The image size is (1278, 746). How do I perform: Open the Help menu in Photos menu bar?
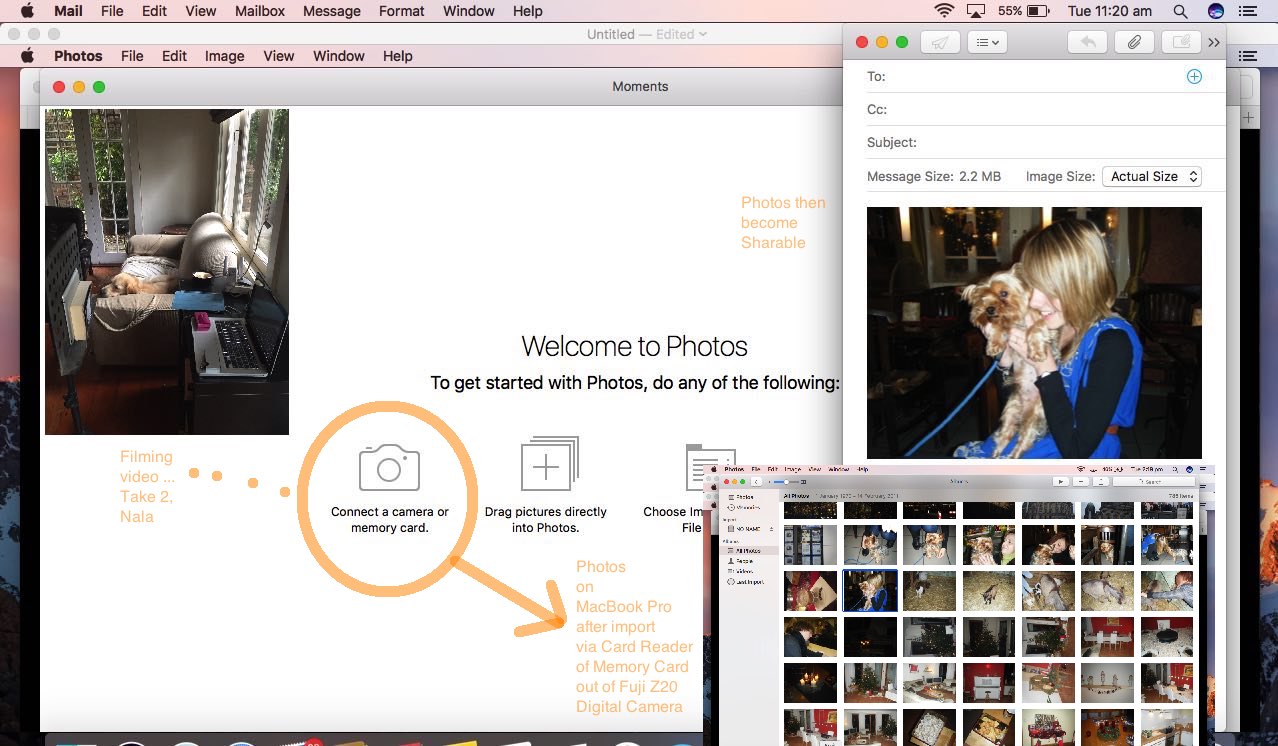[x=397, y=56]
